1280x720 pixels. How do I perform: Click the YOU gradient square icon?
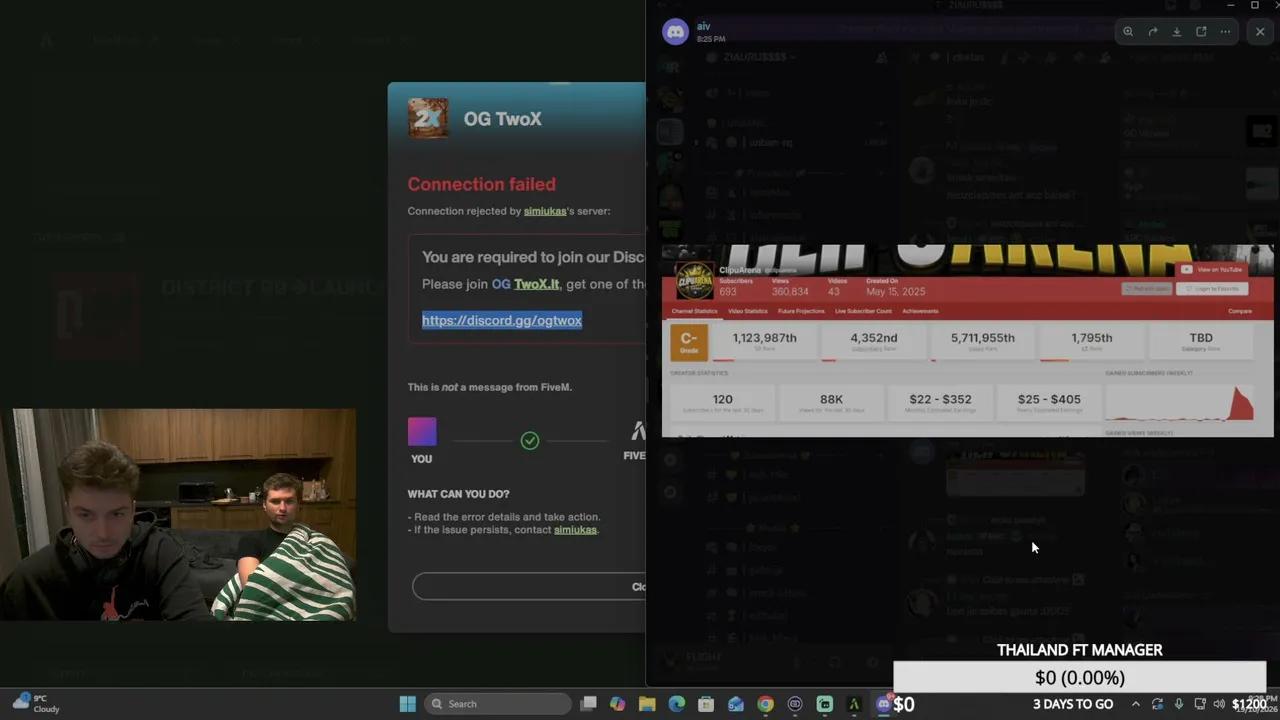422,432
